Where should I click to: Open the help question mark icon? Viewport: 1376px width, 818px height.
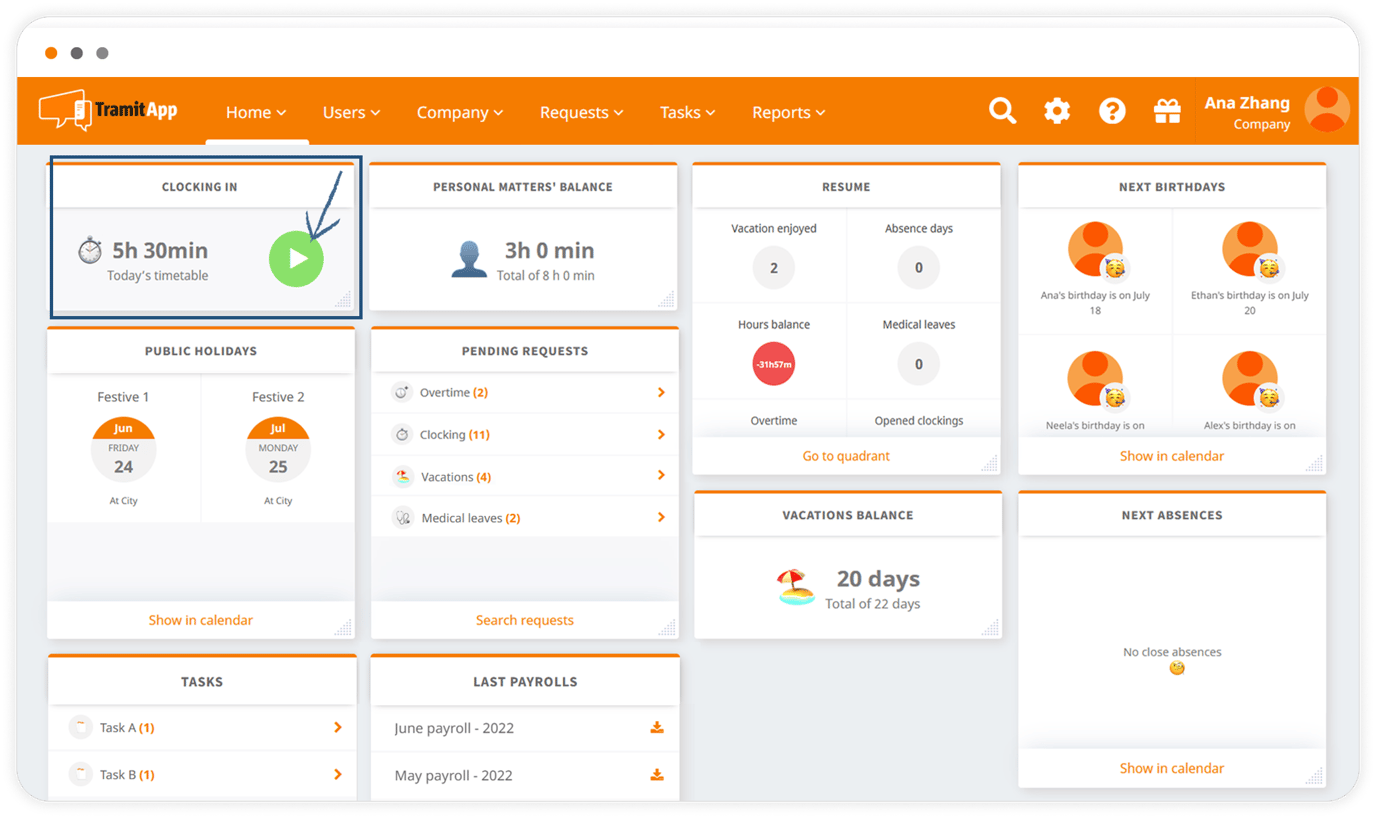coord(1112,111)
